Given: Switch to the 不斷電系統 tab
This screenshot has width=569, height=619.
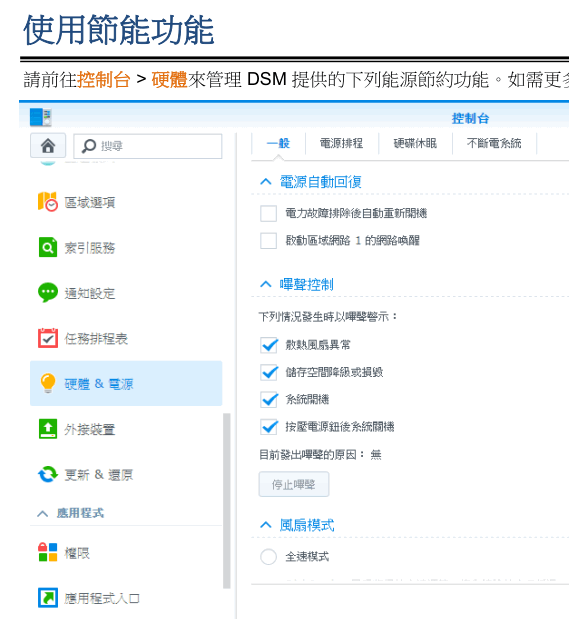Looking at the screenshot, I should coord(494,143).
